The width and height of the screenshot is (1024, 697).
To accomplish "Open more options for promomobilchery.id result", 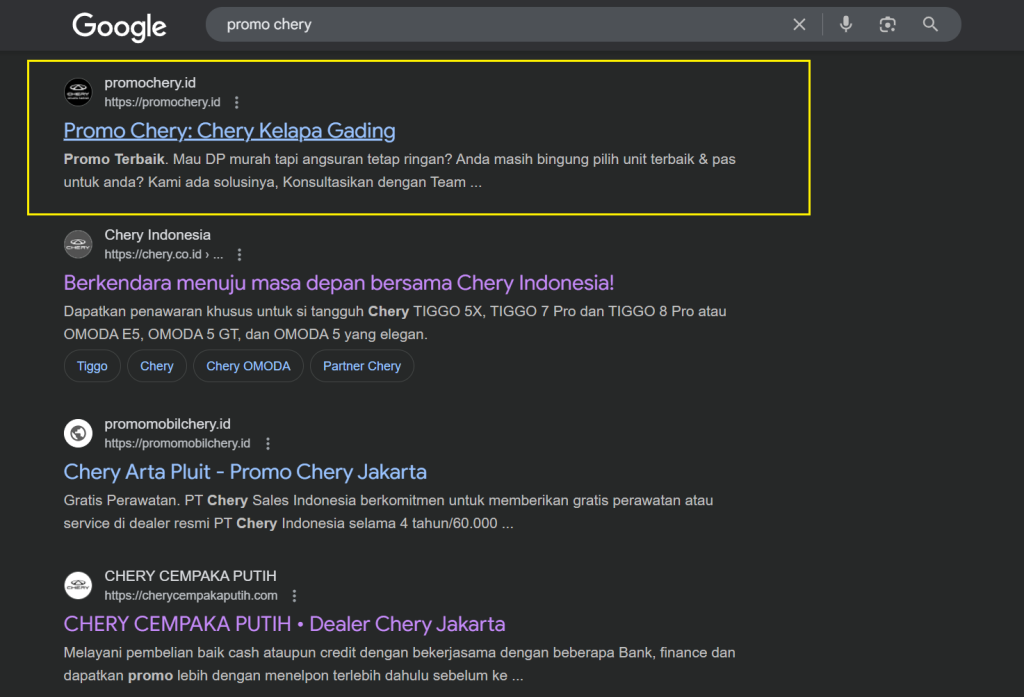I will [267, 443].
